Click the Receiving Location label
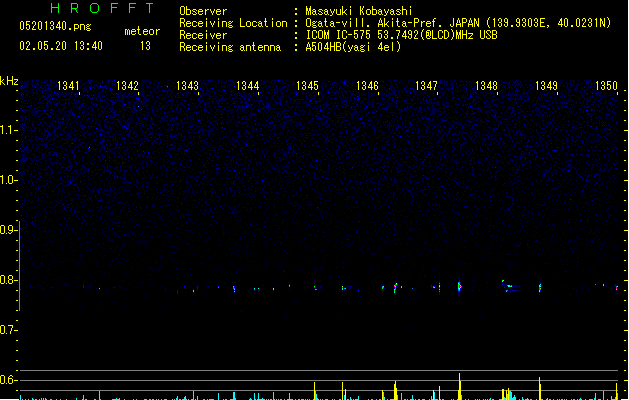This screenshot has width=629, height=400. [233, 23]
